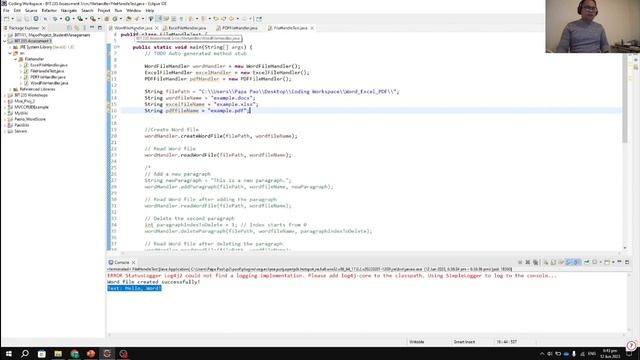Click the New toolbar icon
Viewport: 640px width, 360px height.
7,19
